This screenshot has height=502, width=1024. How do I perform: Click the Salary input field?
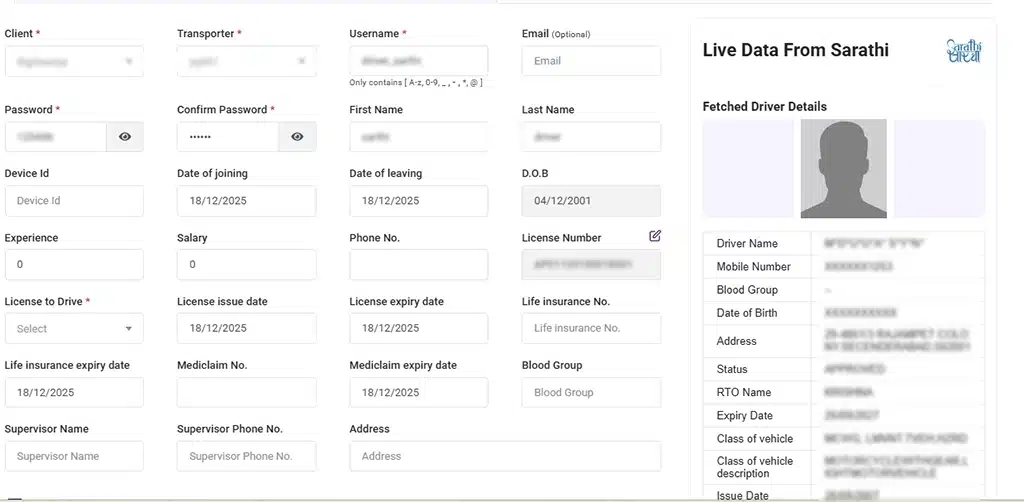coord(246,264)
